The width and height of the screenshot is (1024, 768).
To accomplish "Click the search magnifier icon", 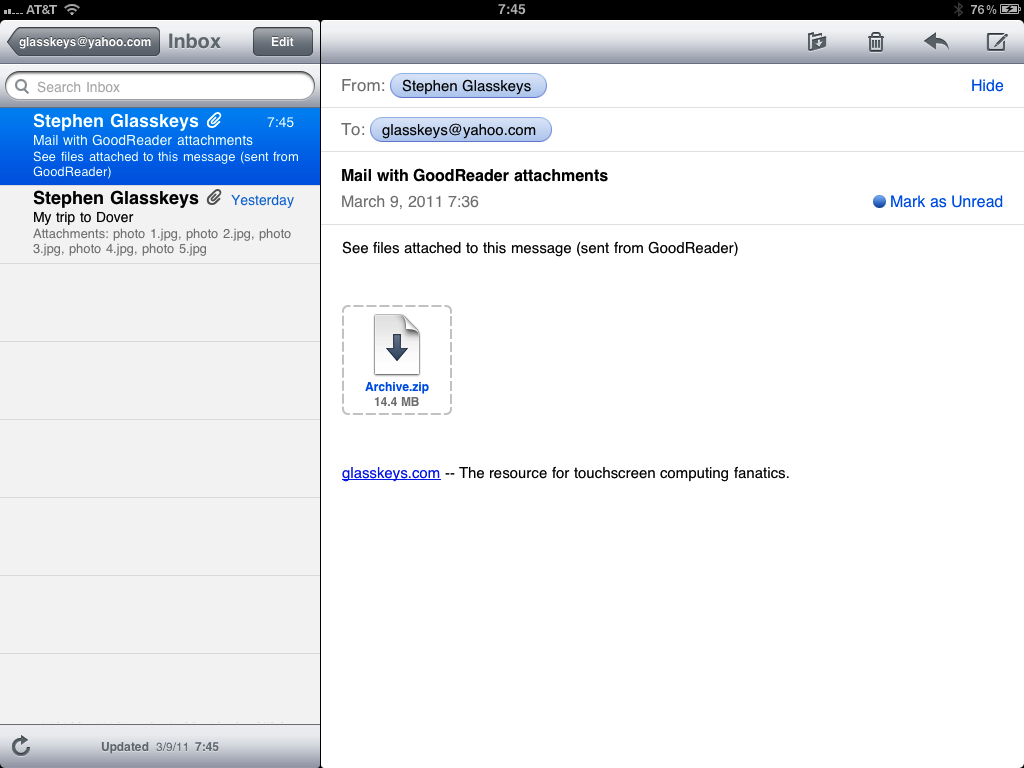I will [x=22, y=87].
